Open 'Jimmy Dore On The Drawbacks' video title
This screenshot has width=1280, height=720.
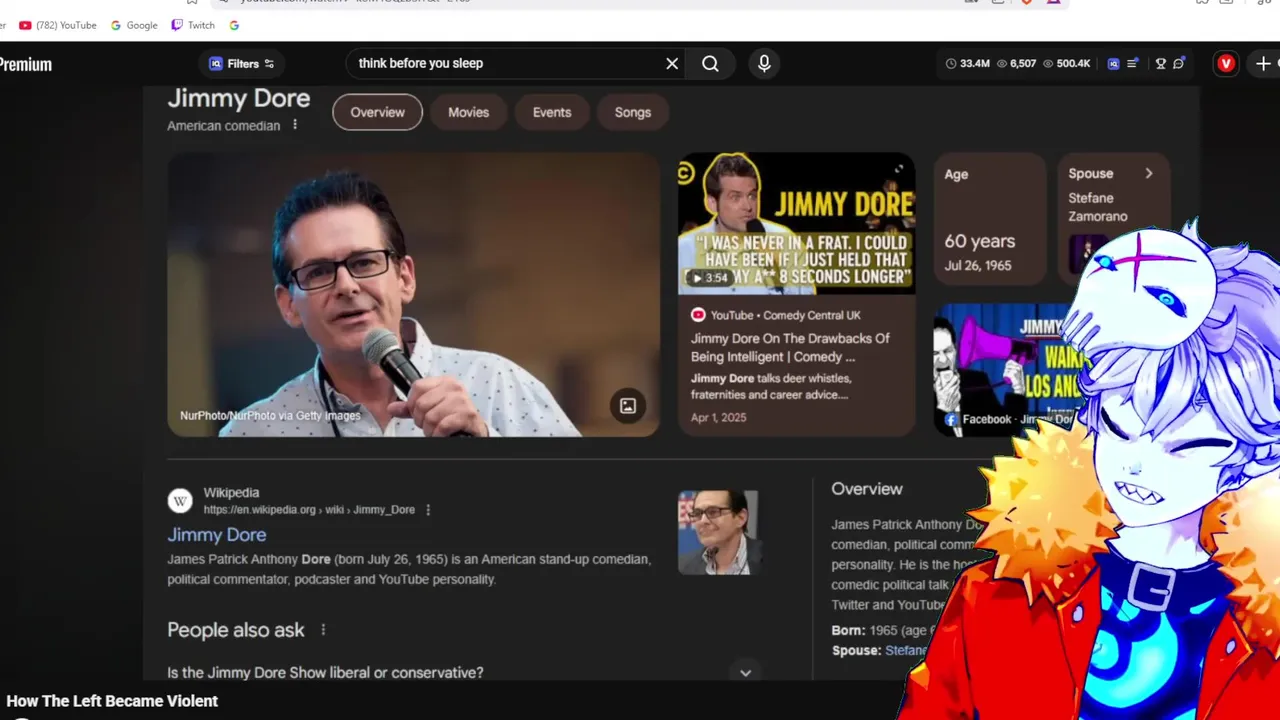pyautogui.click(x=789, y=347)
